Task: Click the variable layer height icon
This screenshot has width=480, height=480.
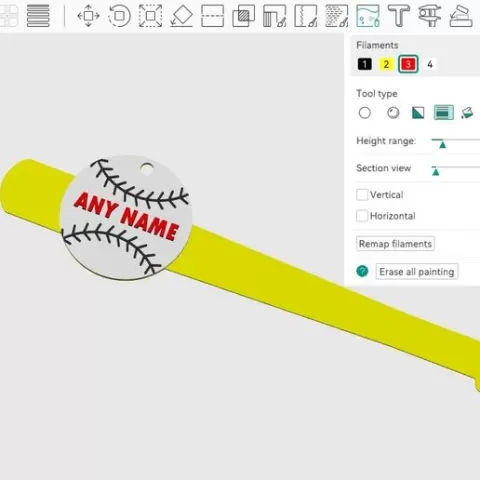Action: 38,16
